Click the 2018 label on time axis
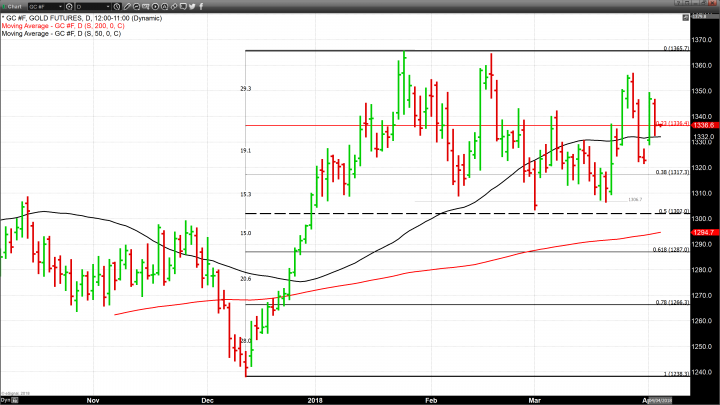Screen dimensions: 720x405 click(x=315, y=400)
